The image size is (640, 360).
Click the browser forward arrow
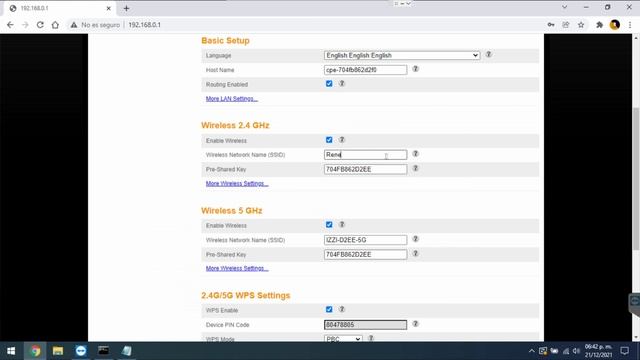coord(25,25)
